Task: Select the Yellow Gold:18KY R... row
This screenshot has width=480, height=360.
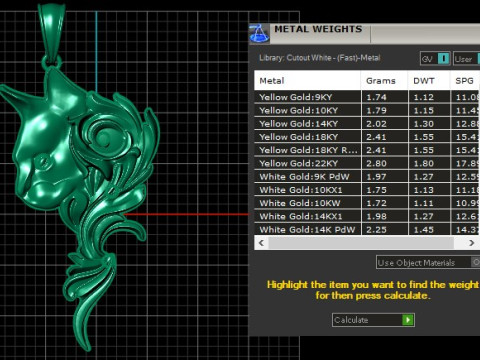Action: coord(367,150)
